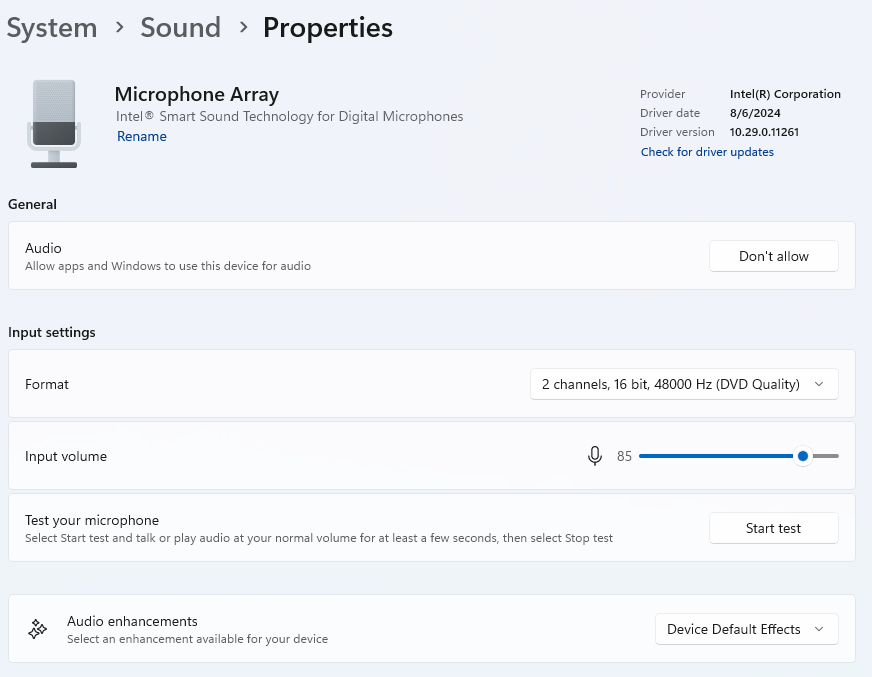Click the Microphone Array device image
This screenshot has height=677, width=872.
(54, 123)
